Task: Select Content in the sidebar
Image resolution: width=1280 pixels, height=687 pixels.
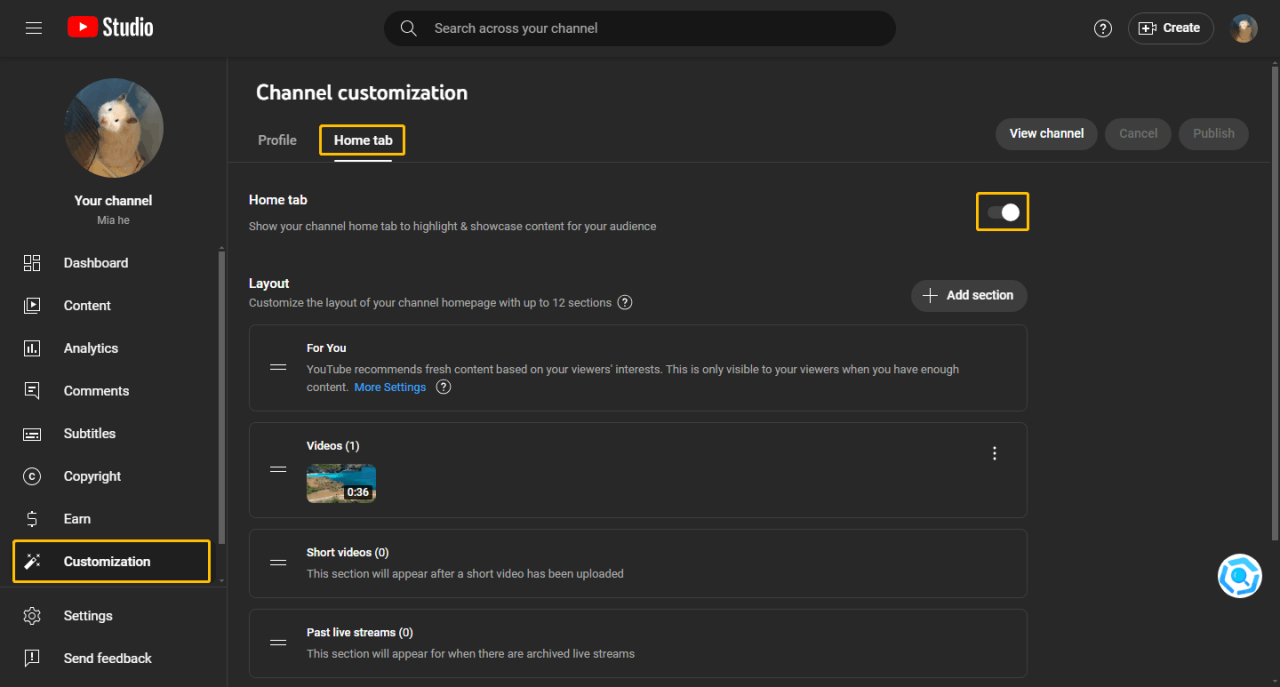Action: click(87, 305)
